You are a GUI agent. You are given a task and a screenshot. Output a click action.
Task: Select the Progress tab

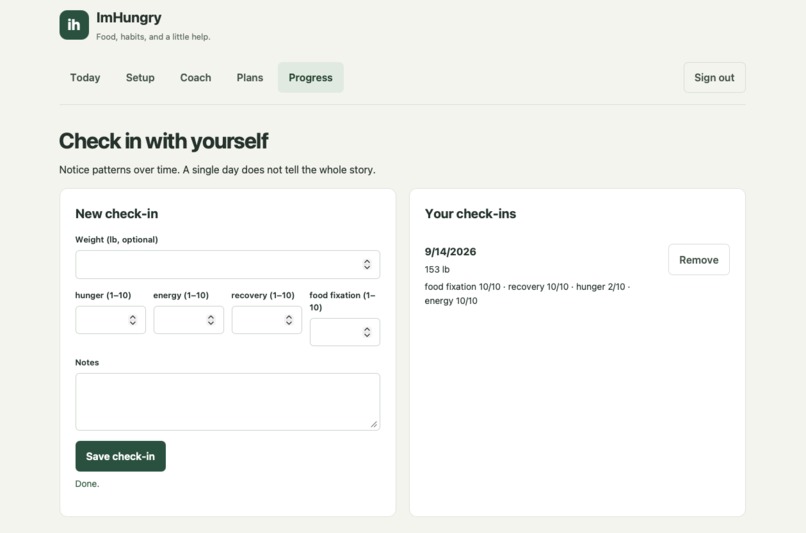coord(310,78)
